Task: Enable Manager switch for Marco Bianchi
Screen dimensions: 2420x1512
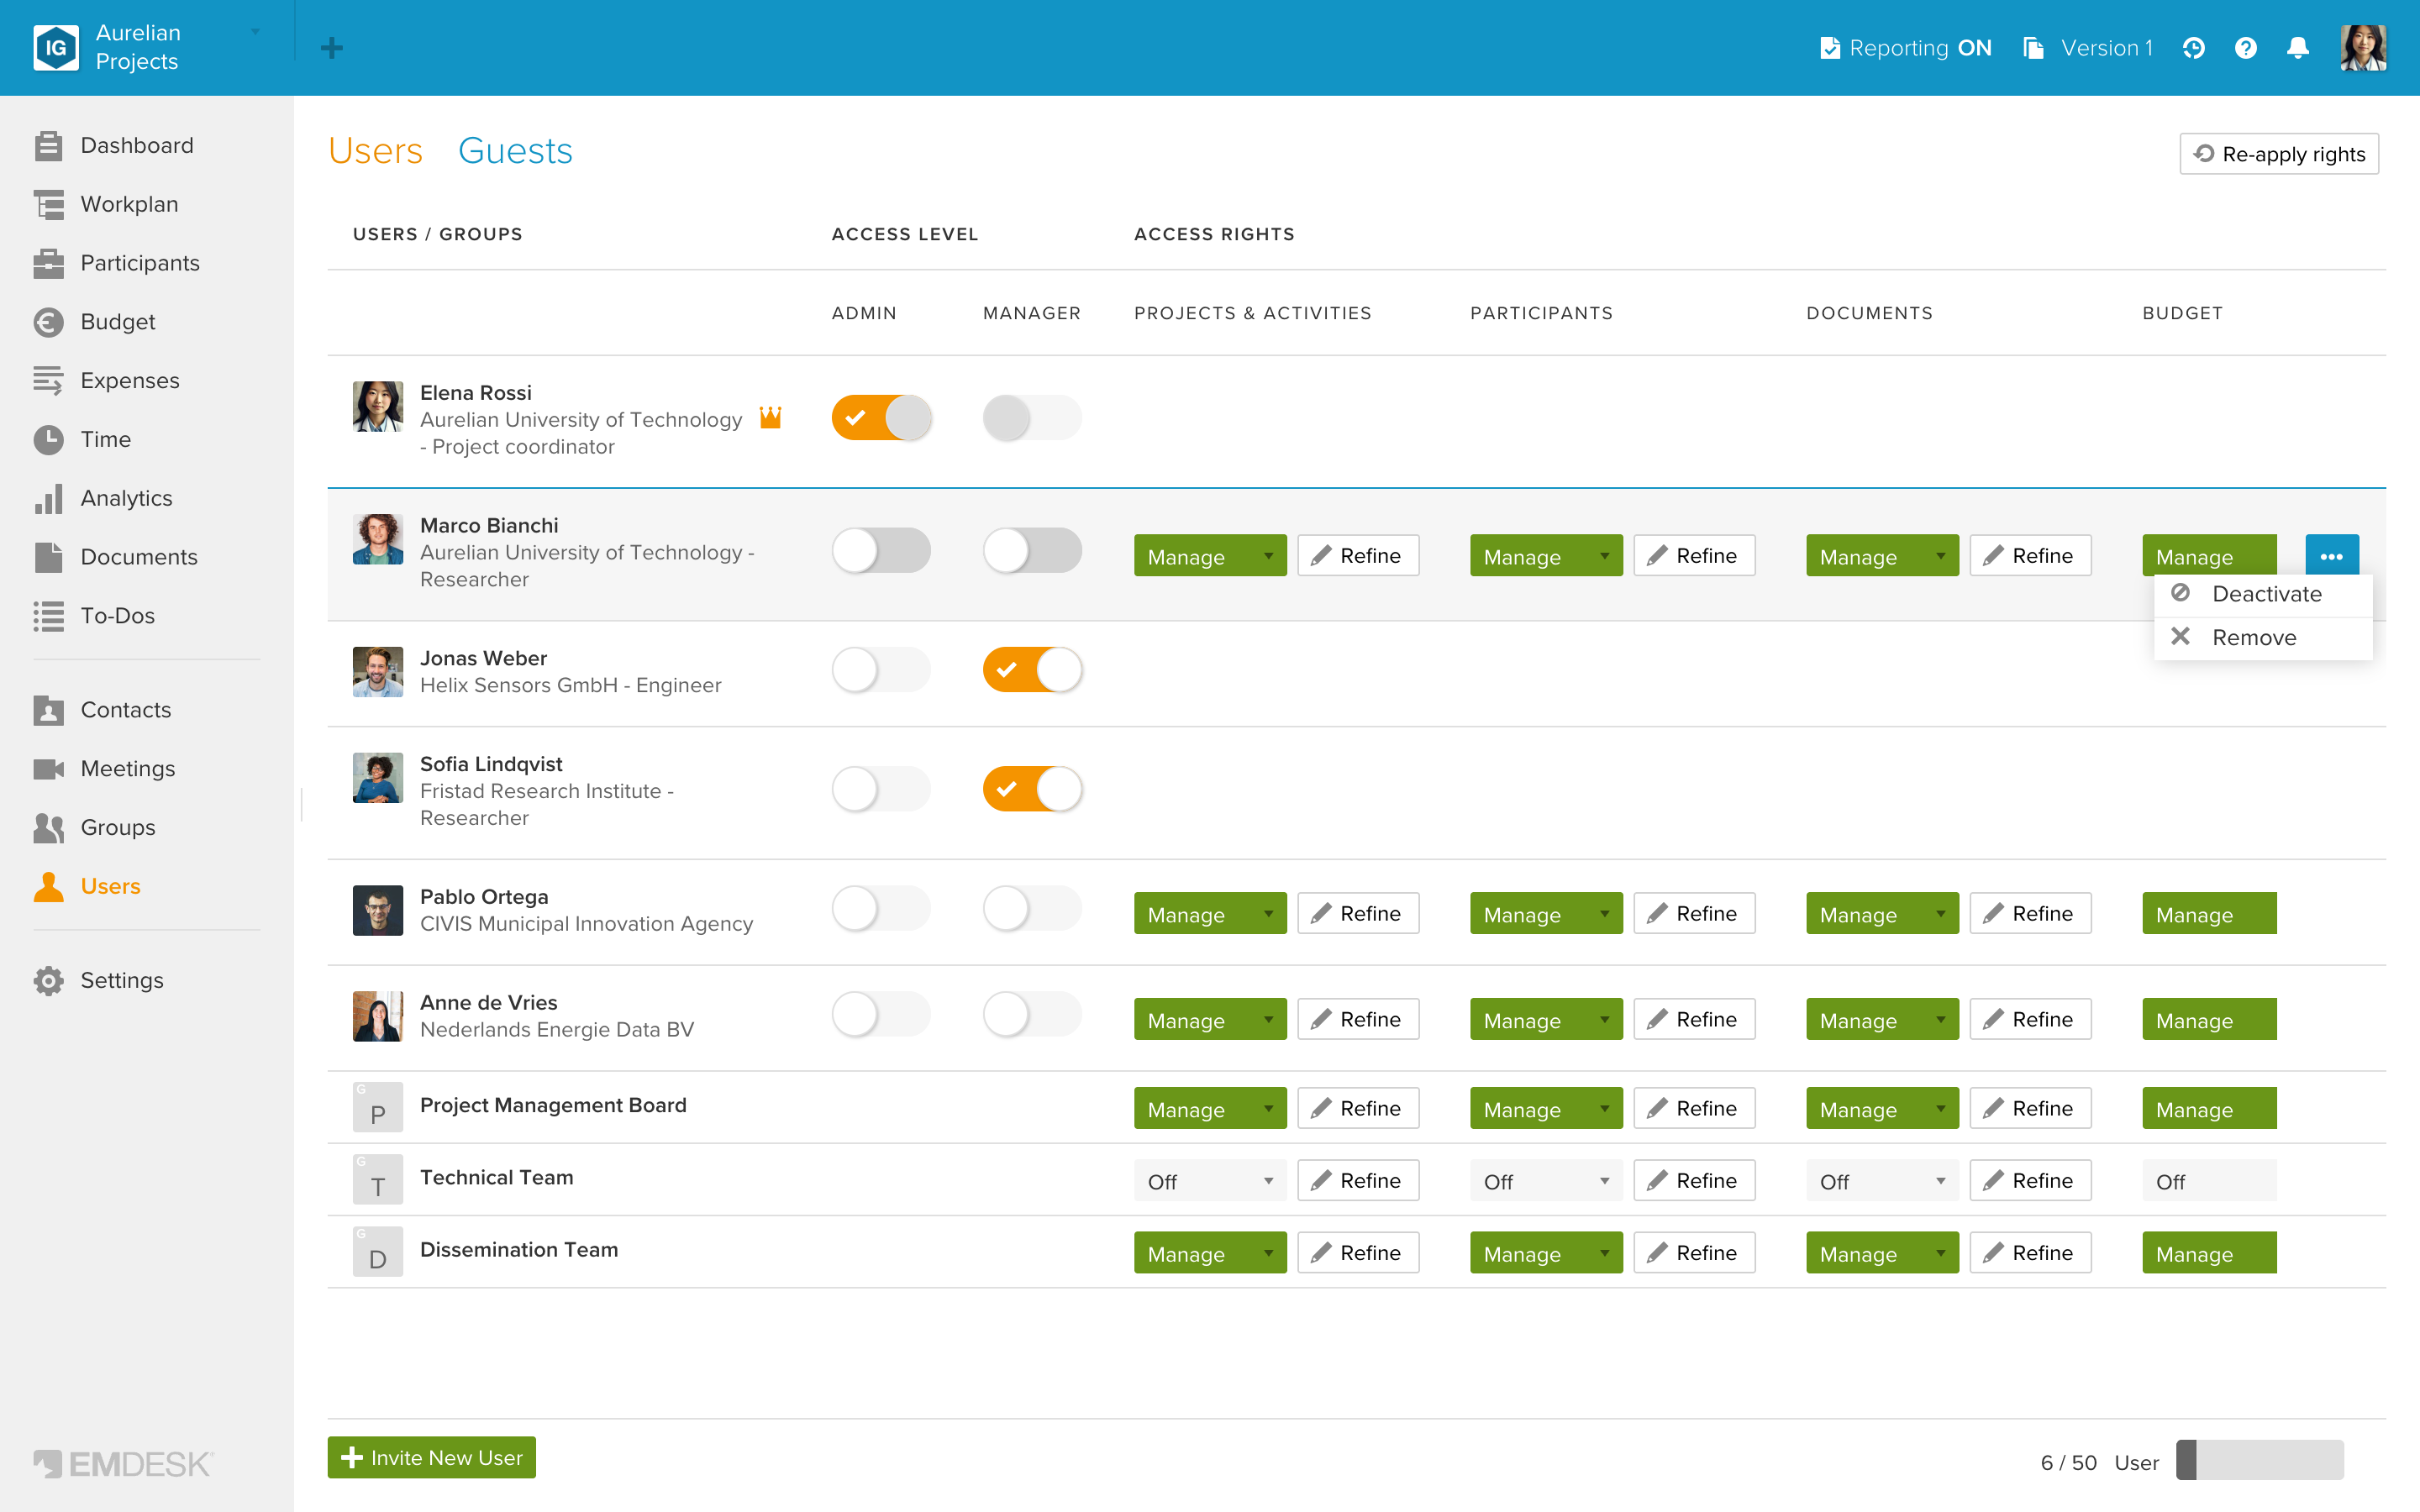Action: click(1032, 551)
